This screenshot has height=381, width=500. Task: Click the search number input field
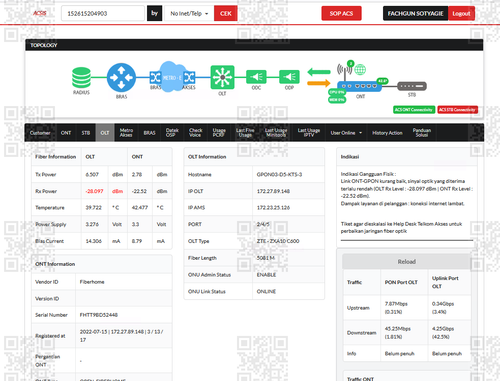click(103, 13)
